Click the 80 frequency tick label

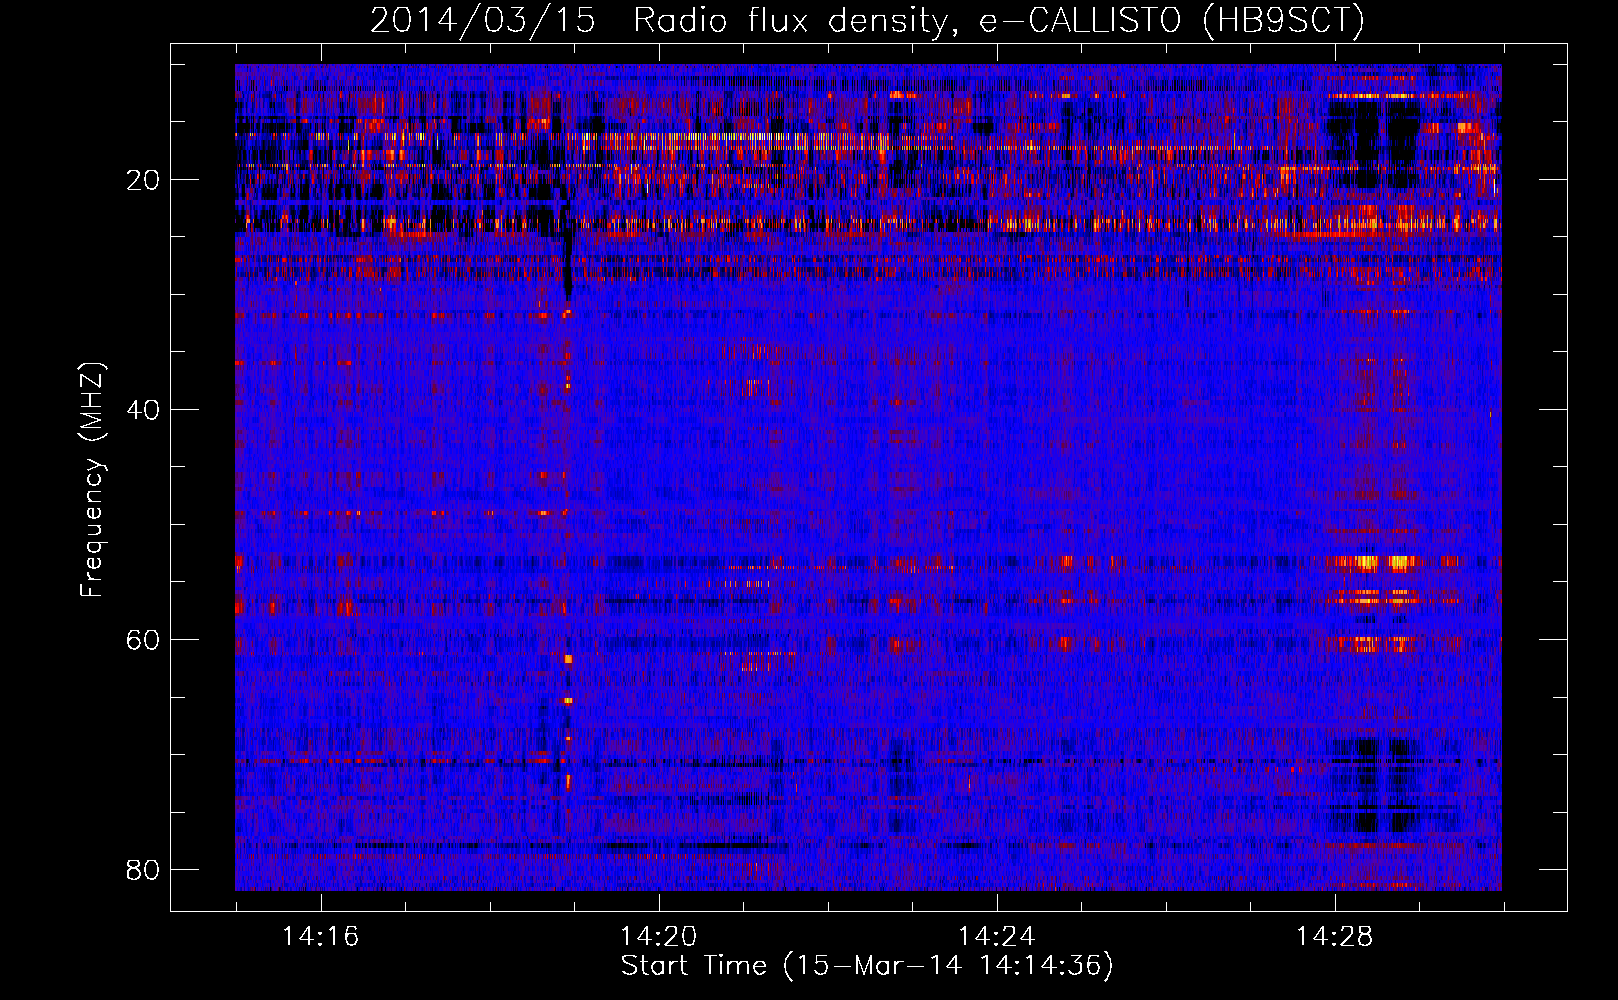(143, 870)
